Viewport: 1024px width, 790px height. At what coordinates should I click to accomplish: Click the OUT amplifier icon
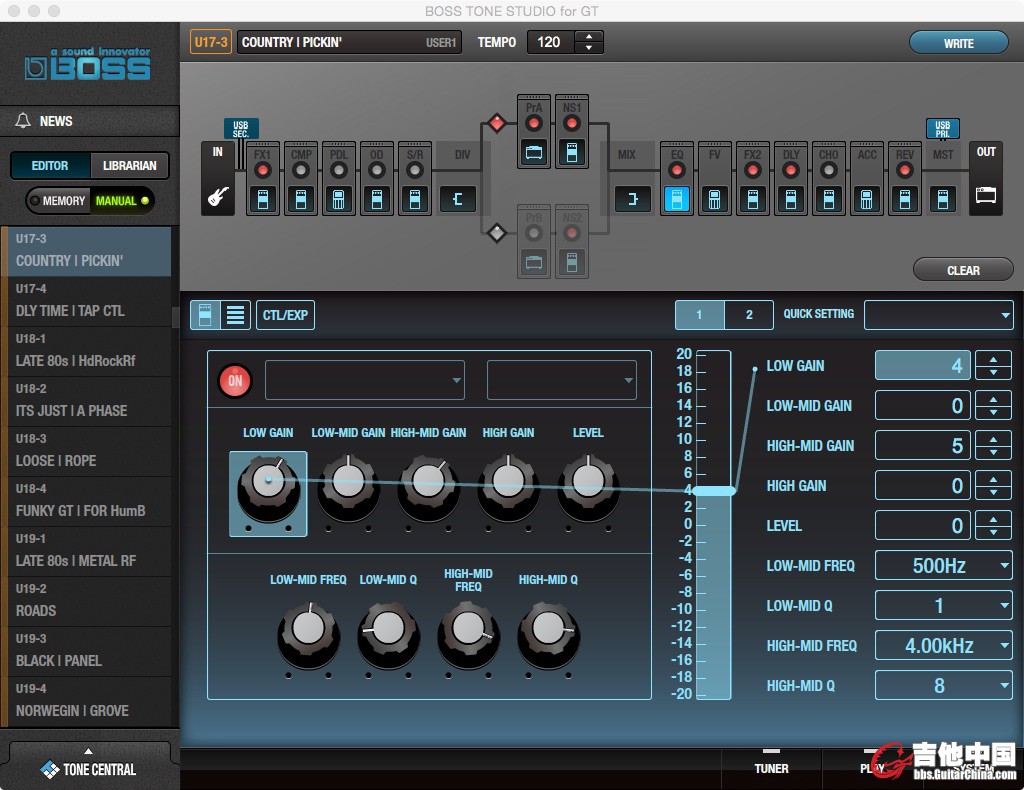pos(986,196)
